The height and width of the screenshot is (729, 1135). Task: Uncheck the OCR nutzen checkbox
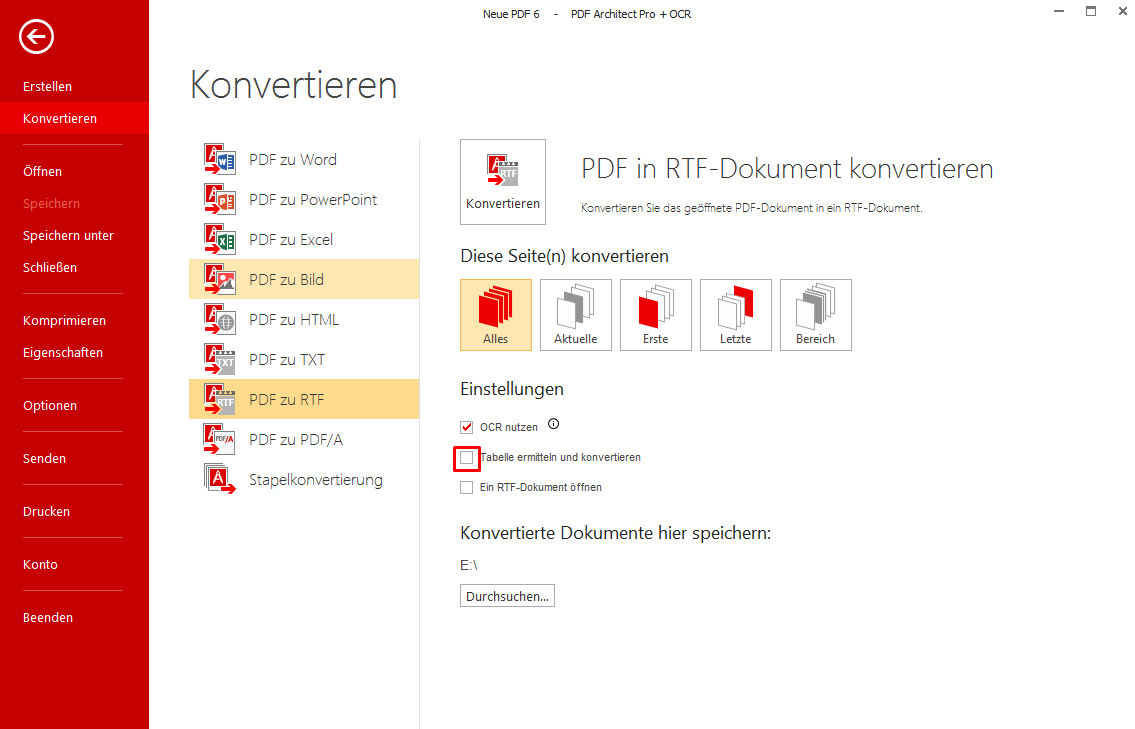pos(467,427)
